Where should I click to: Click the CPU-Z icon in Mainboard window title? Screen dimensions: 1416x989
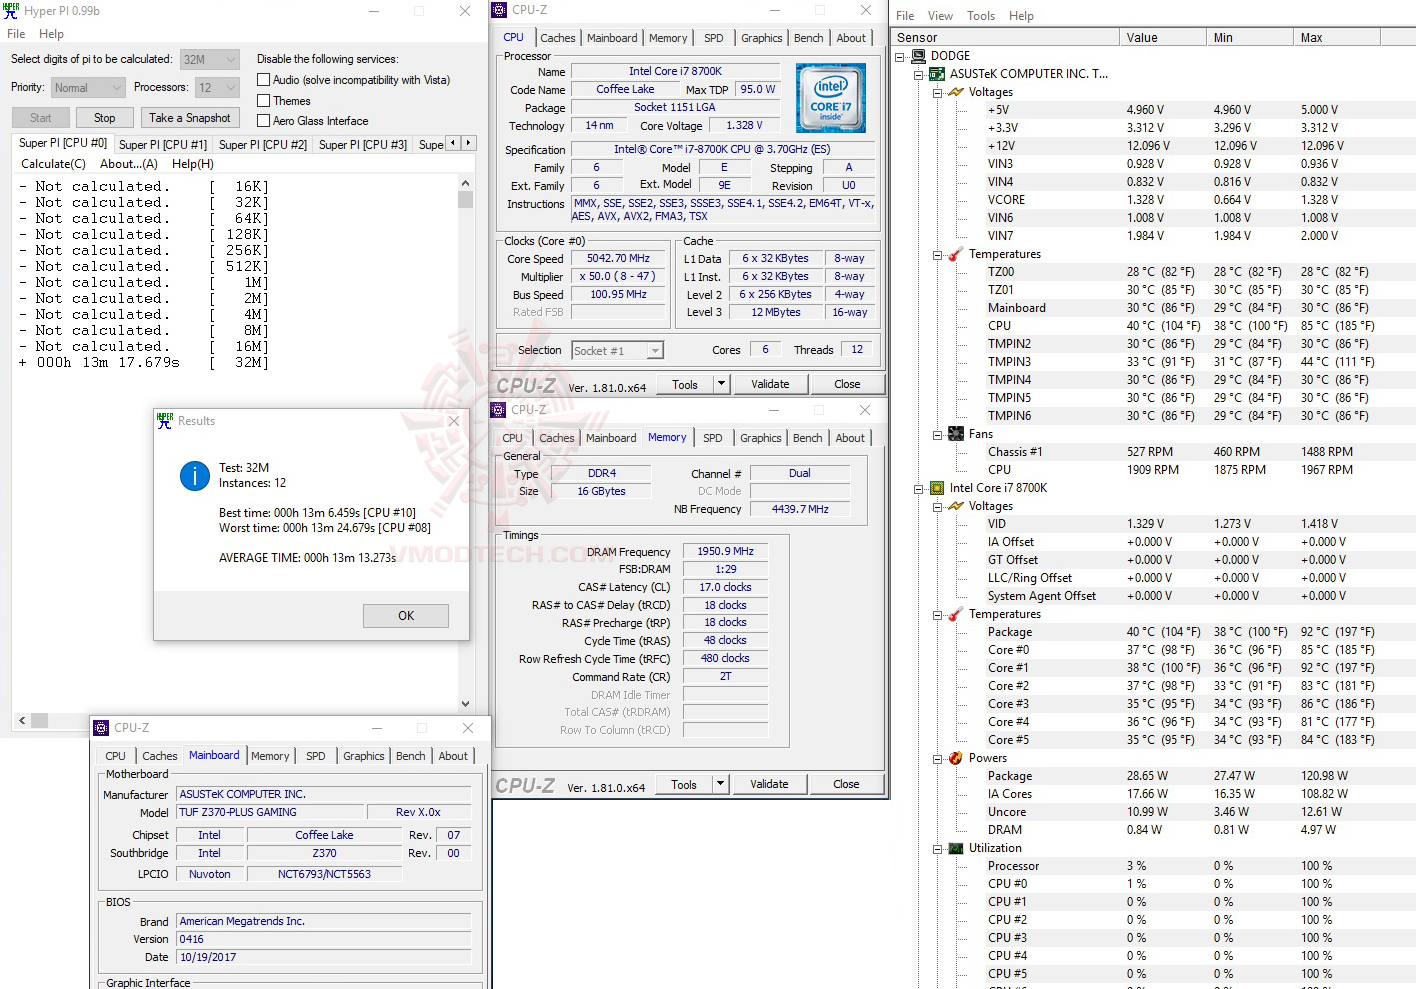point(101,728)
